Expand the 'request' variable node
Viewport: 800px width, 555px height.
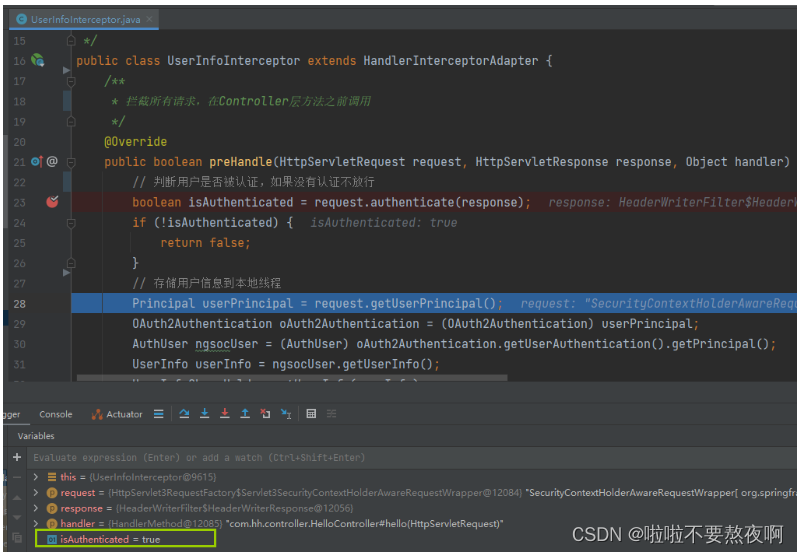37,492
